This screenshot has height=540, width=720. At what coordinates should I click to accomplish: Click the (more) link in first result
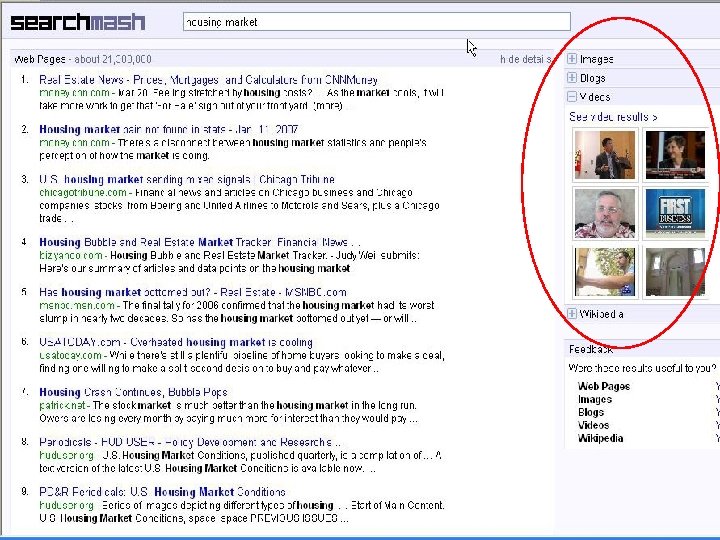(x=327, y=106)
